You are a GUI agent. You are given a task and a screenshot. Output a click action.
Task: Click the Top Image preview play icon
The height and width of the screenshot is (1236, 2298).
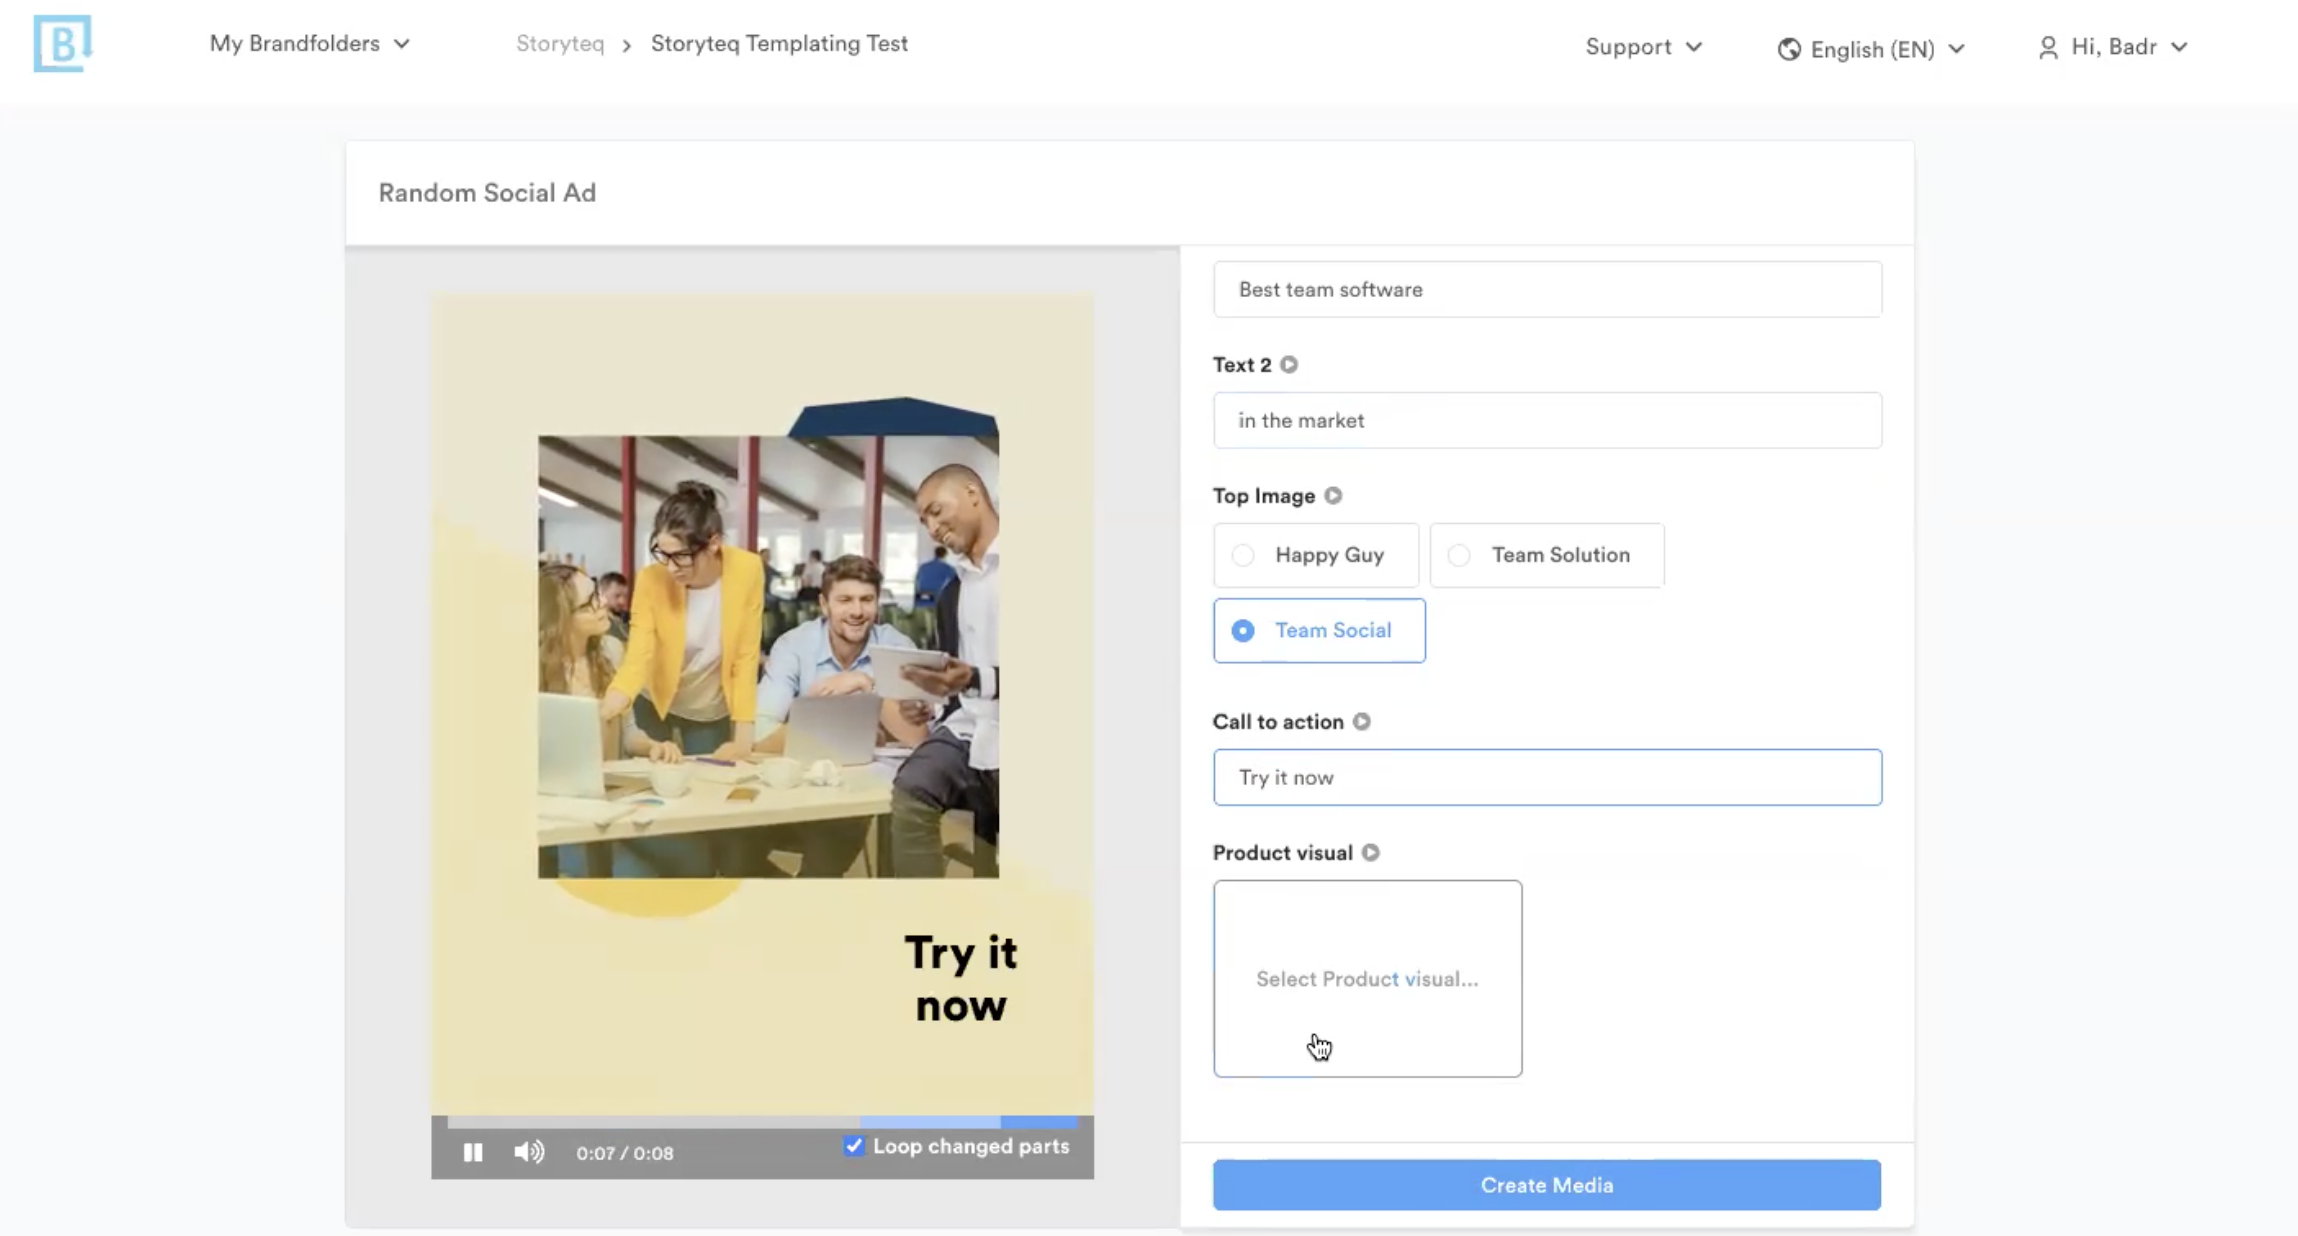(1333, 496)
